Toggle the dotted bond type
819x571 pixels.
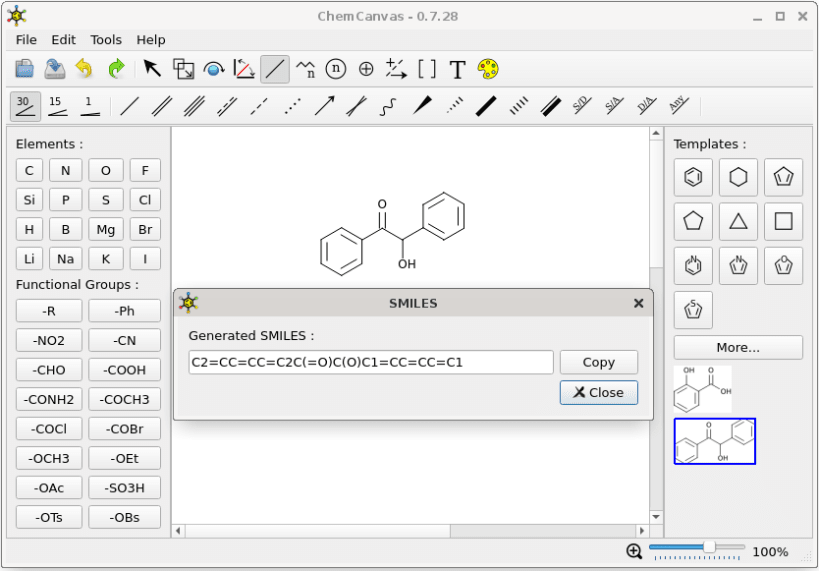coord(292,106)
